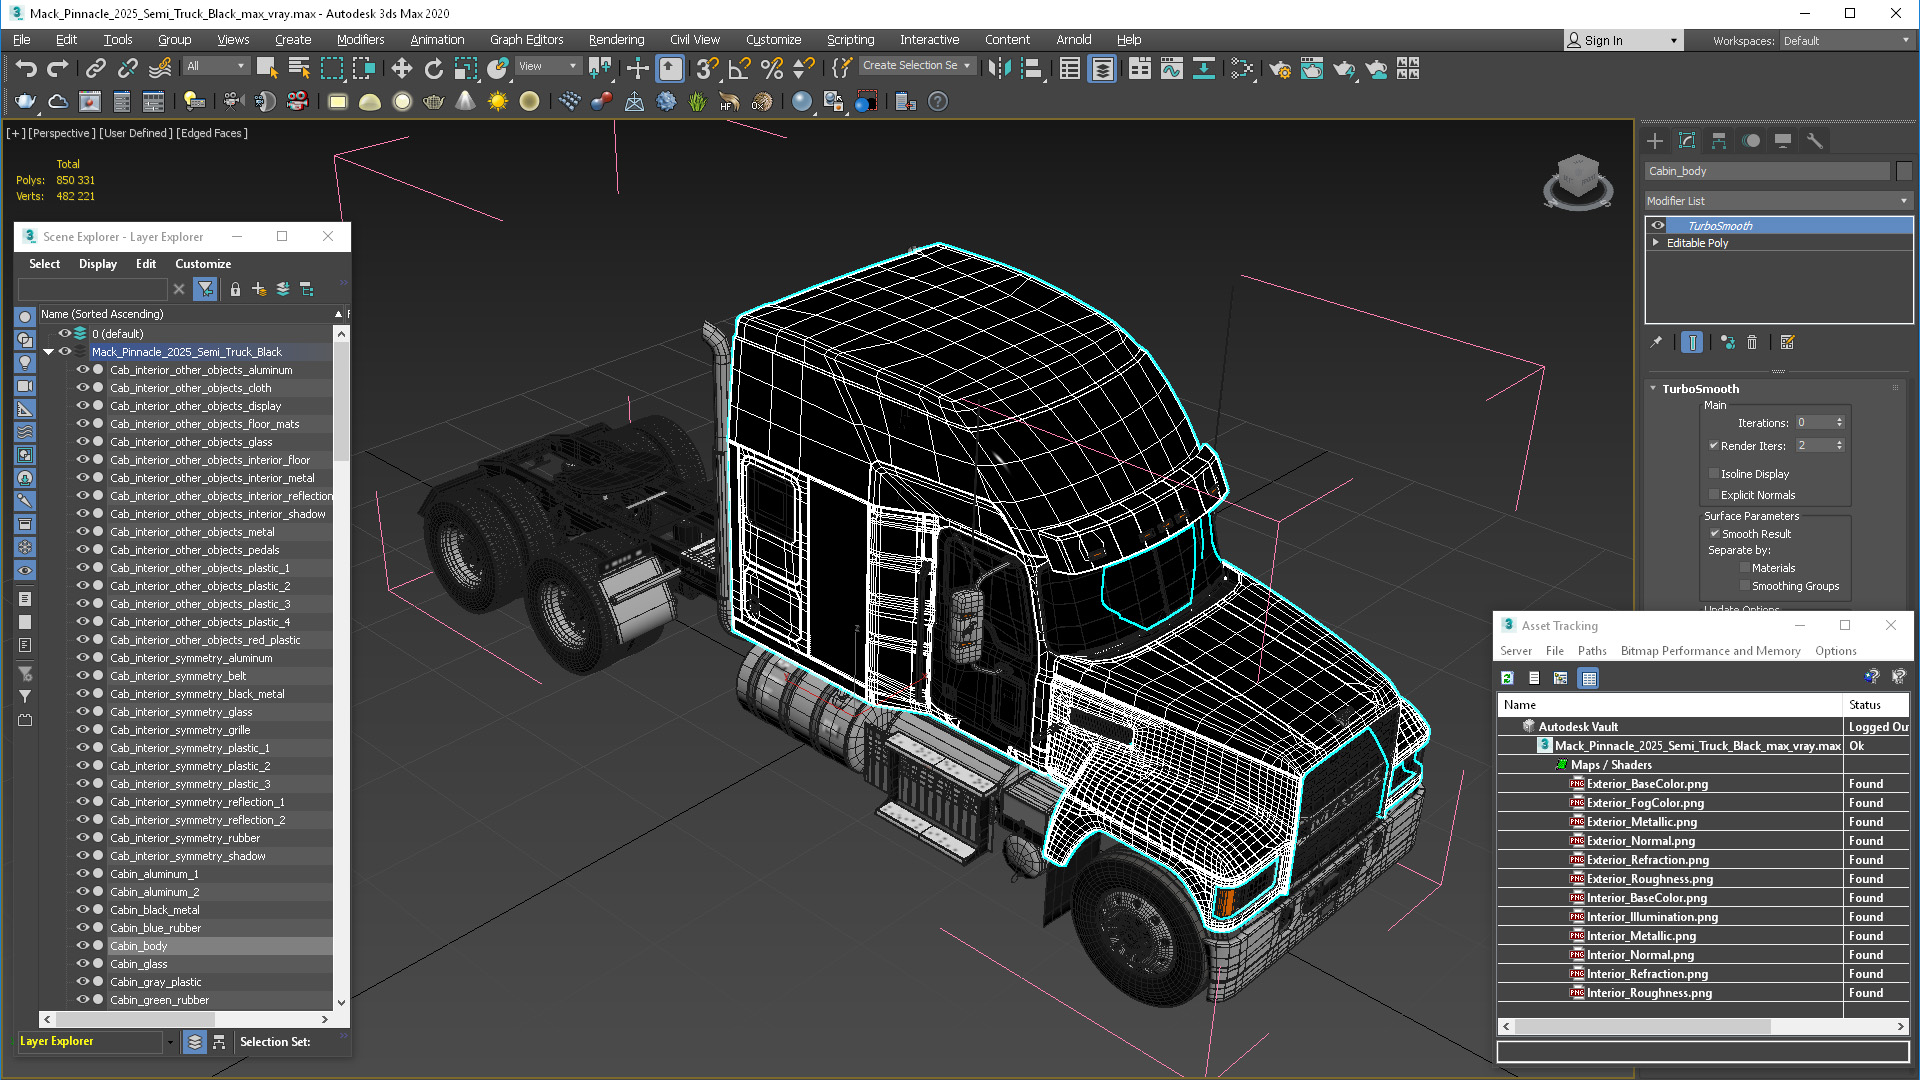Screen dimensions: 1920x1080
Task: Hide the Cabin_glass layer eye icon
Action: pos(83,964)
